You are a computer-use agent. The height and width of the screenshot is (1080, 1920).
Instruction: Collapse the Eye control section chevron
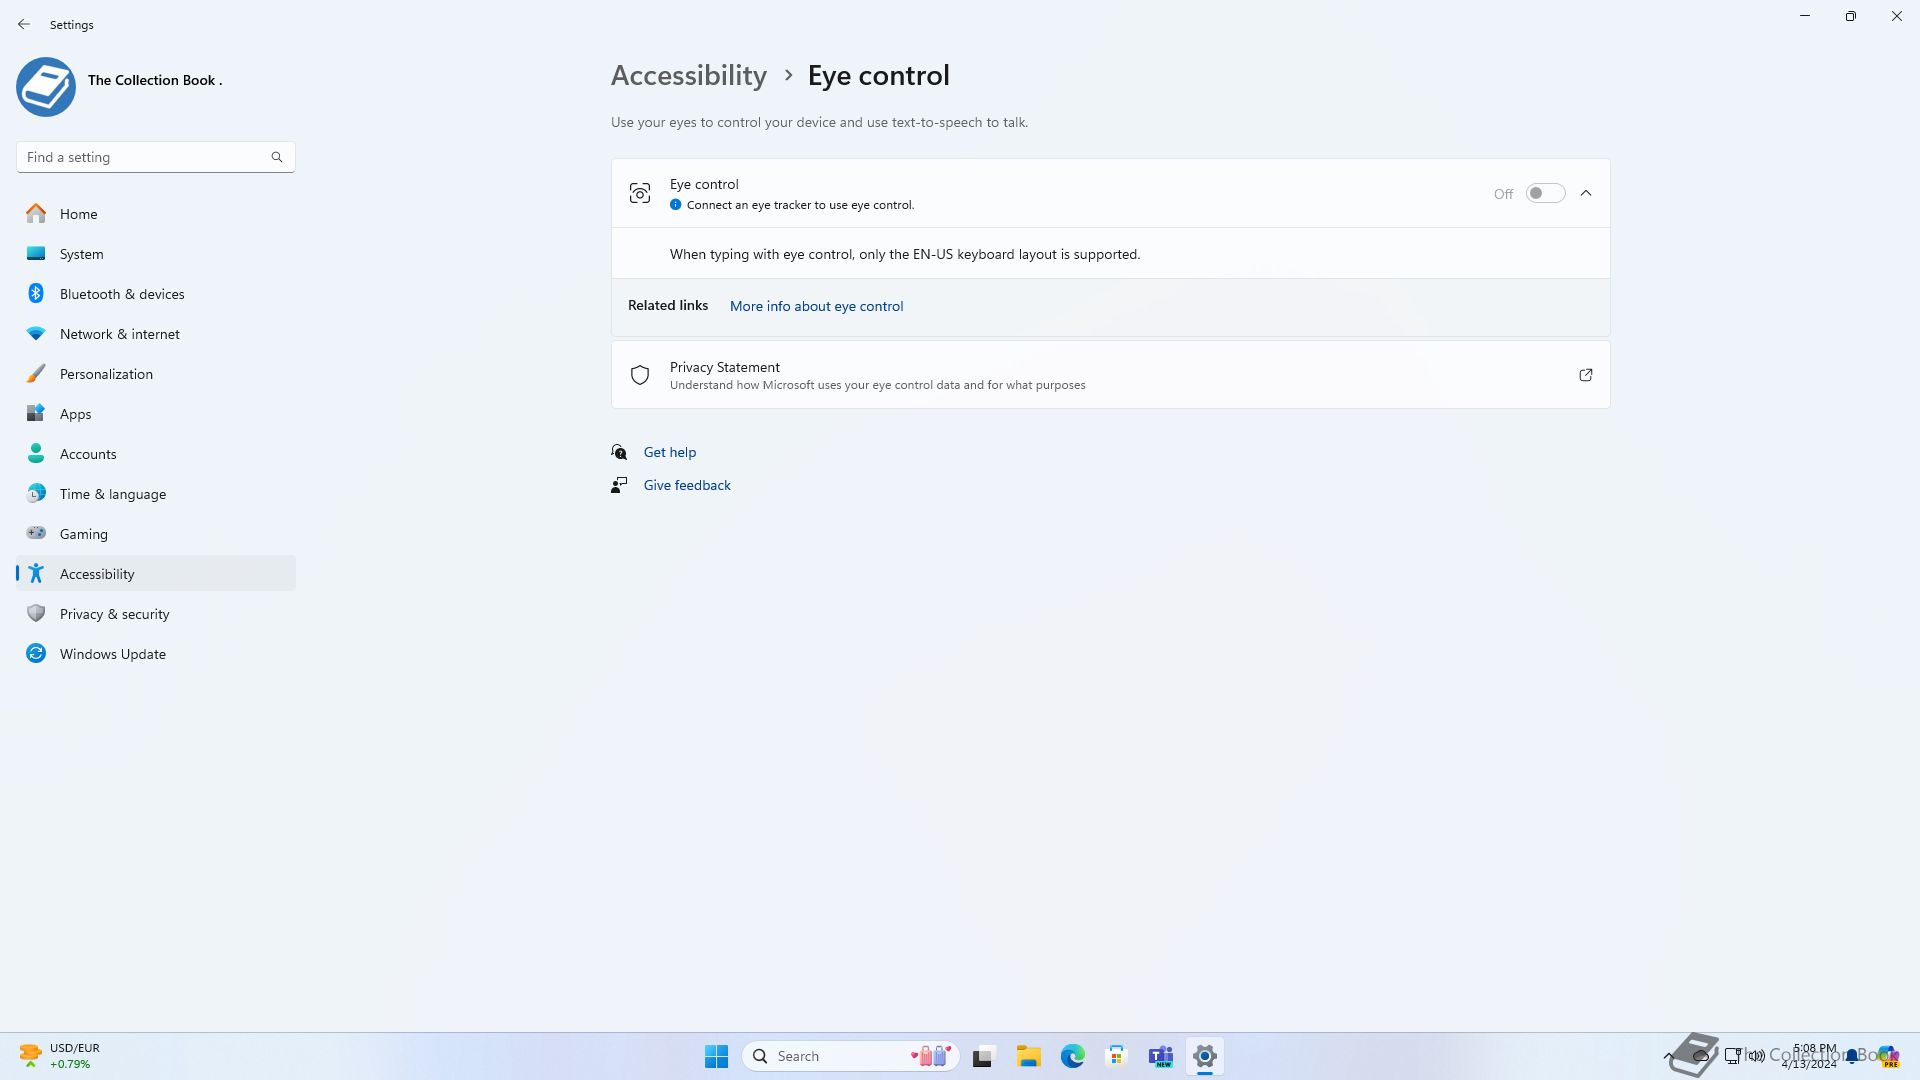coord(1586,193)
